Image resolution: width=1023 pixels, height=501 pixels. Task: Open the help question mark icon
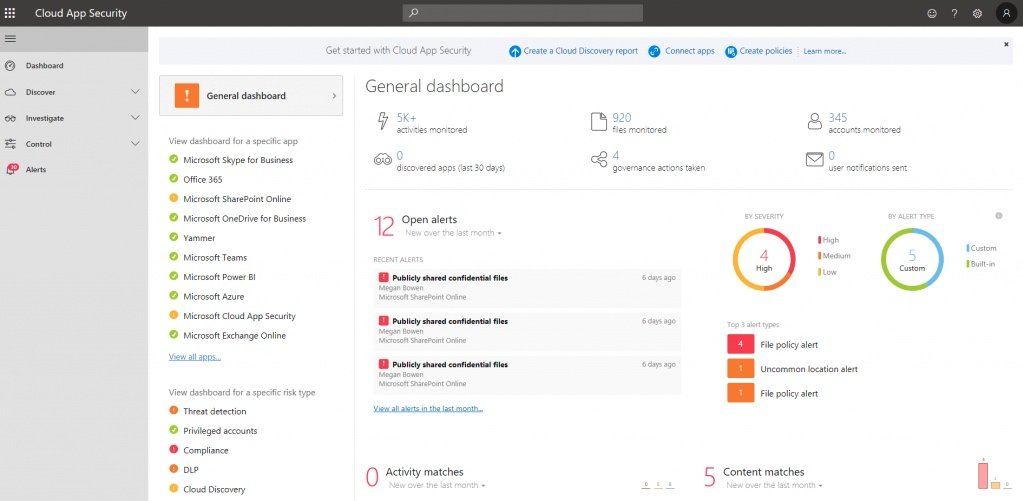(954, 13)
